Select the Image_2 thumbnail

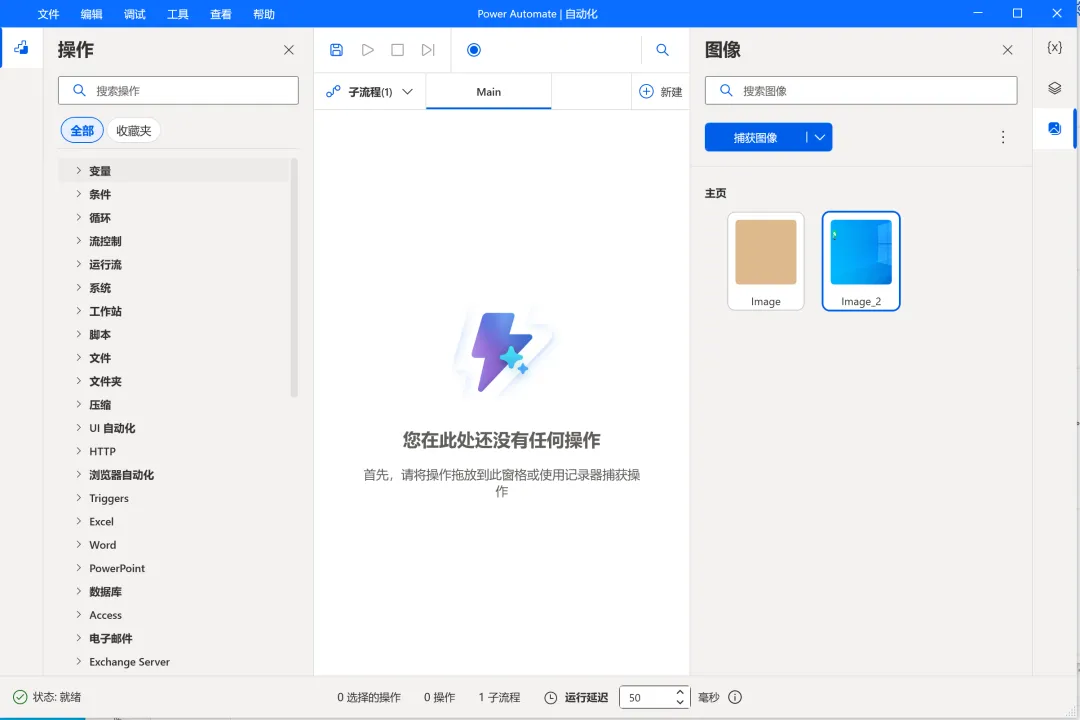click(861, 261)
